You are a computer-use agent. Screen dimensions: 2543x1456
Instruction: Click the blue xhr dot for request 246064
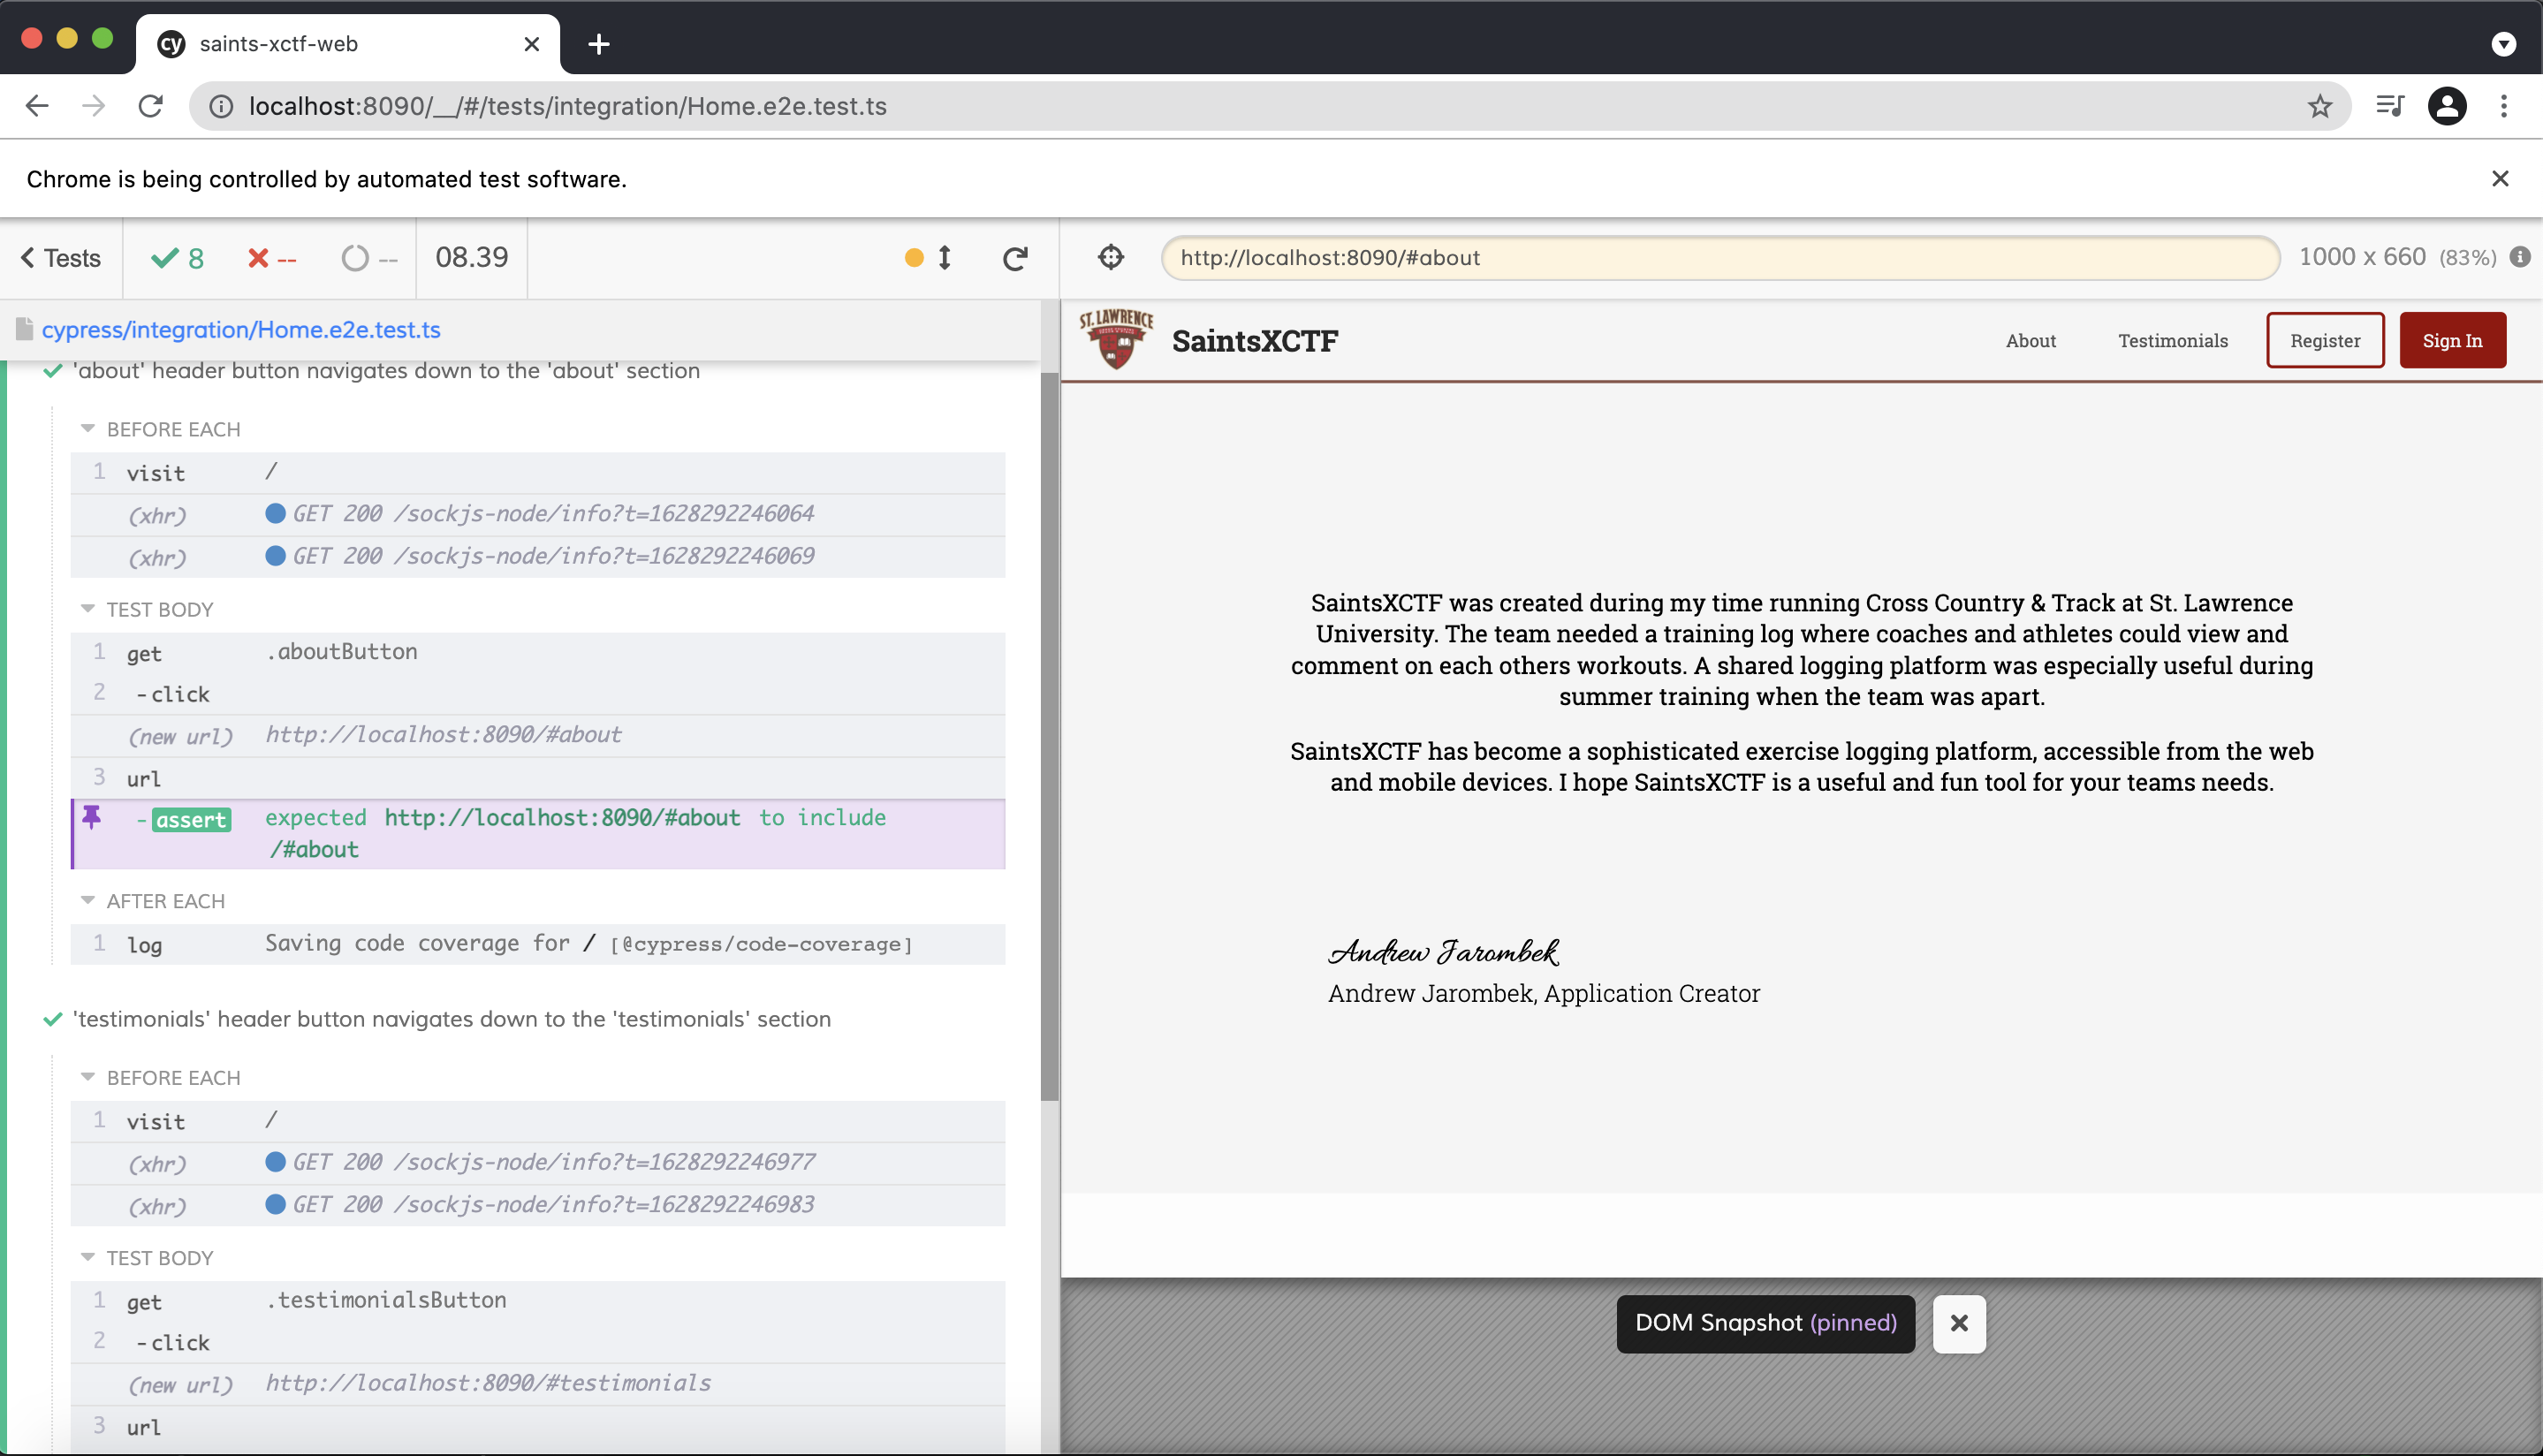275,513
